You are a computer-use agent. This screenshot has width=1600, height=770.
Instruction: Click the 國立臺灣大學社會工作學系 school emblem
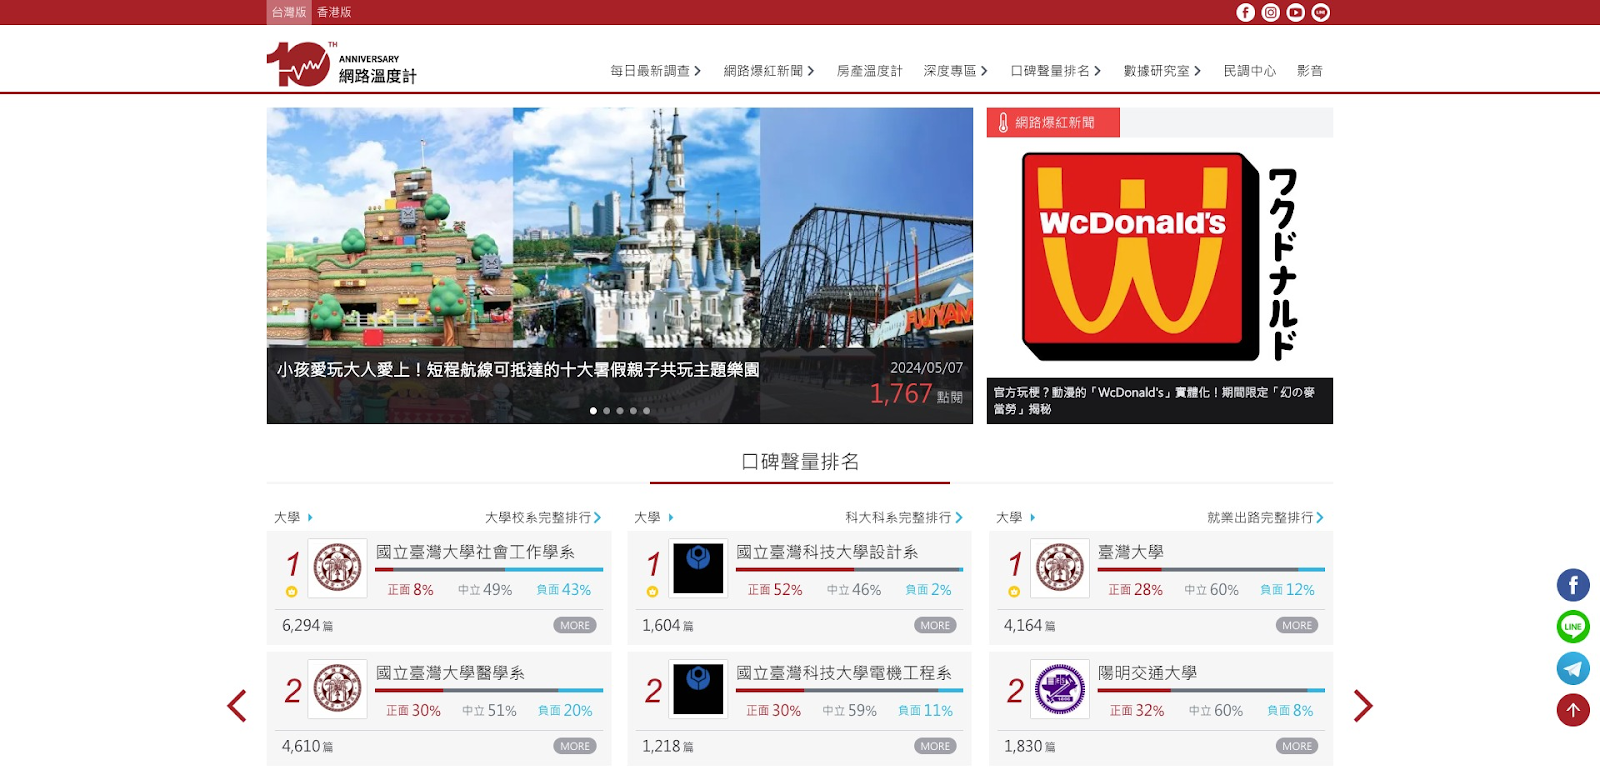[338, 568]
